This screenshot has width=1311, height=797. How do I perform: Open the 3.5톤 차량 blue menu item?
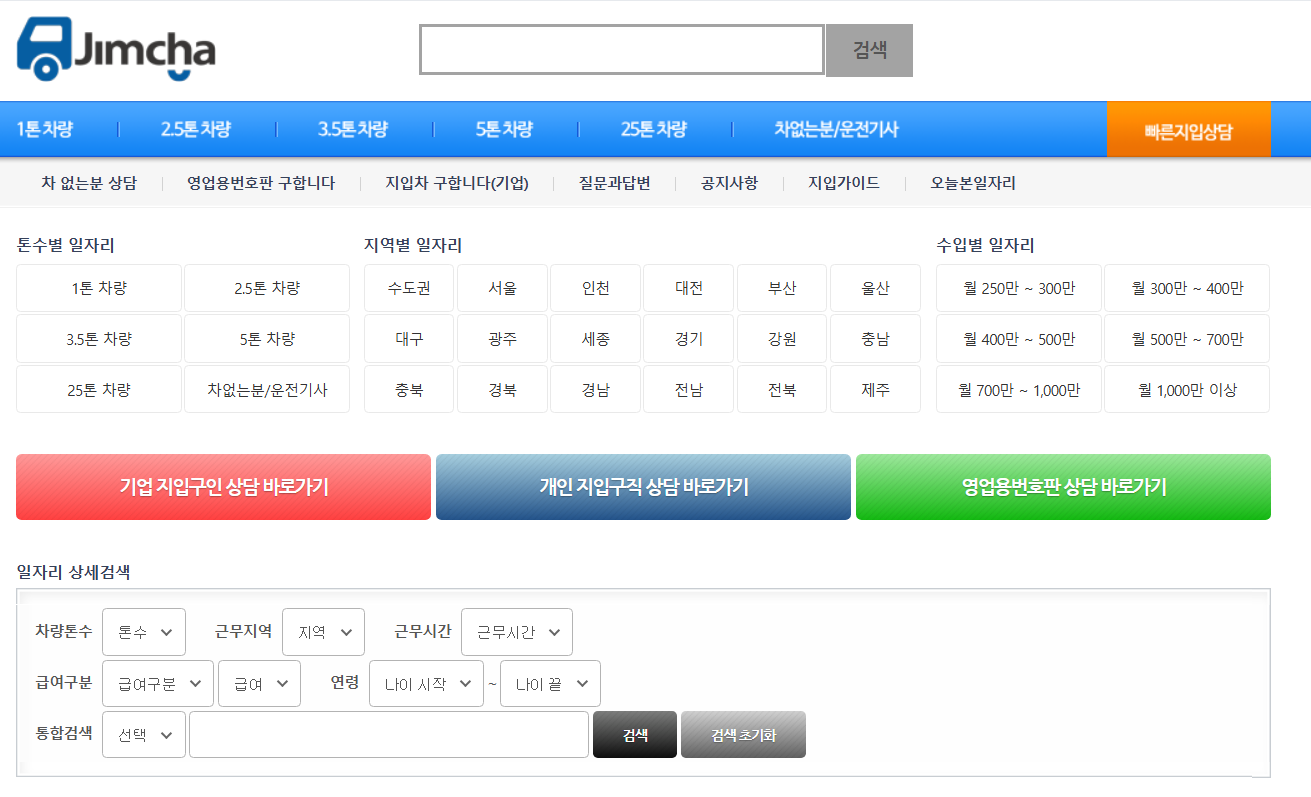pyautogui.click(x=353, y=129)
